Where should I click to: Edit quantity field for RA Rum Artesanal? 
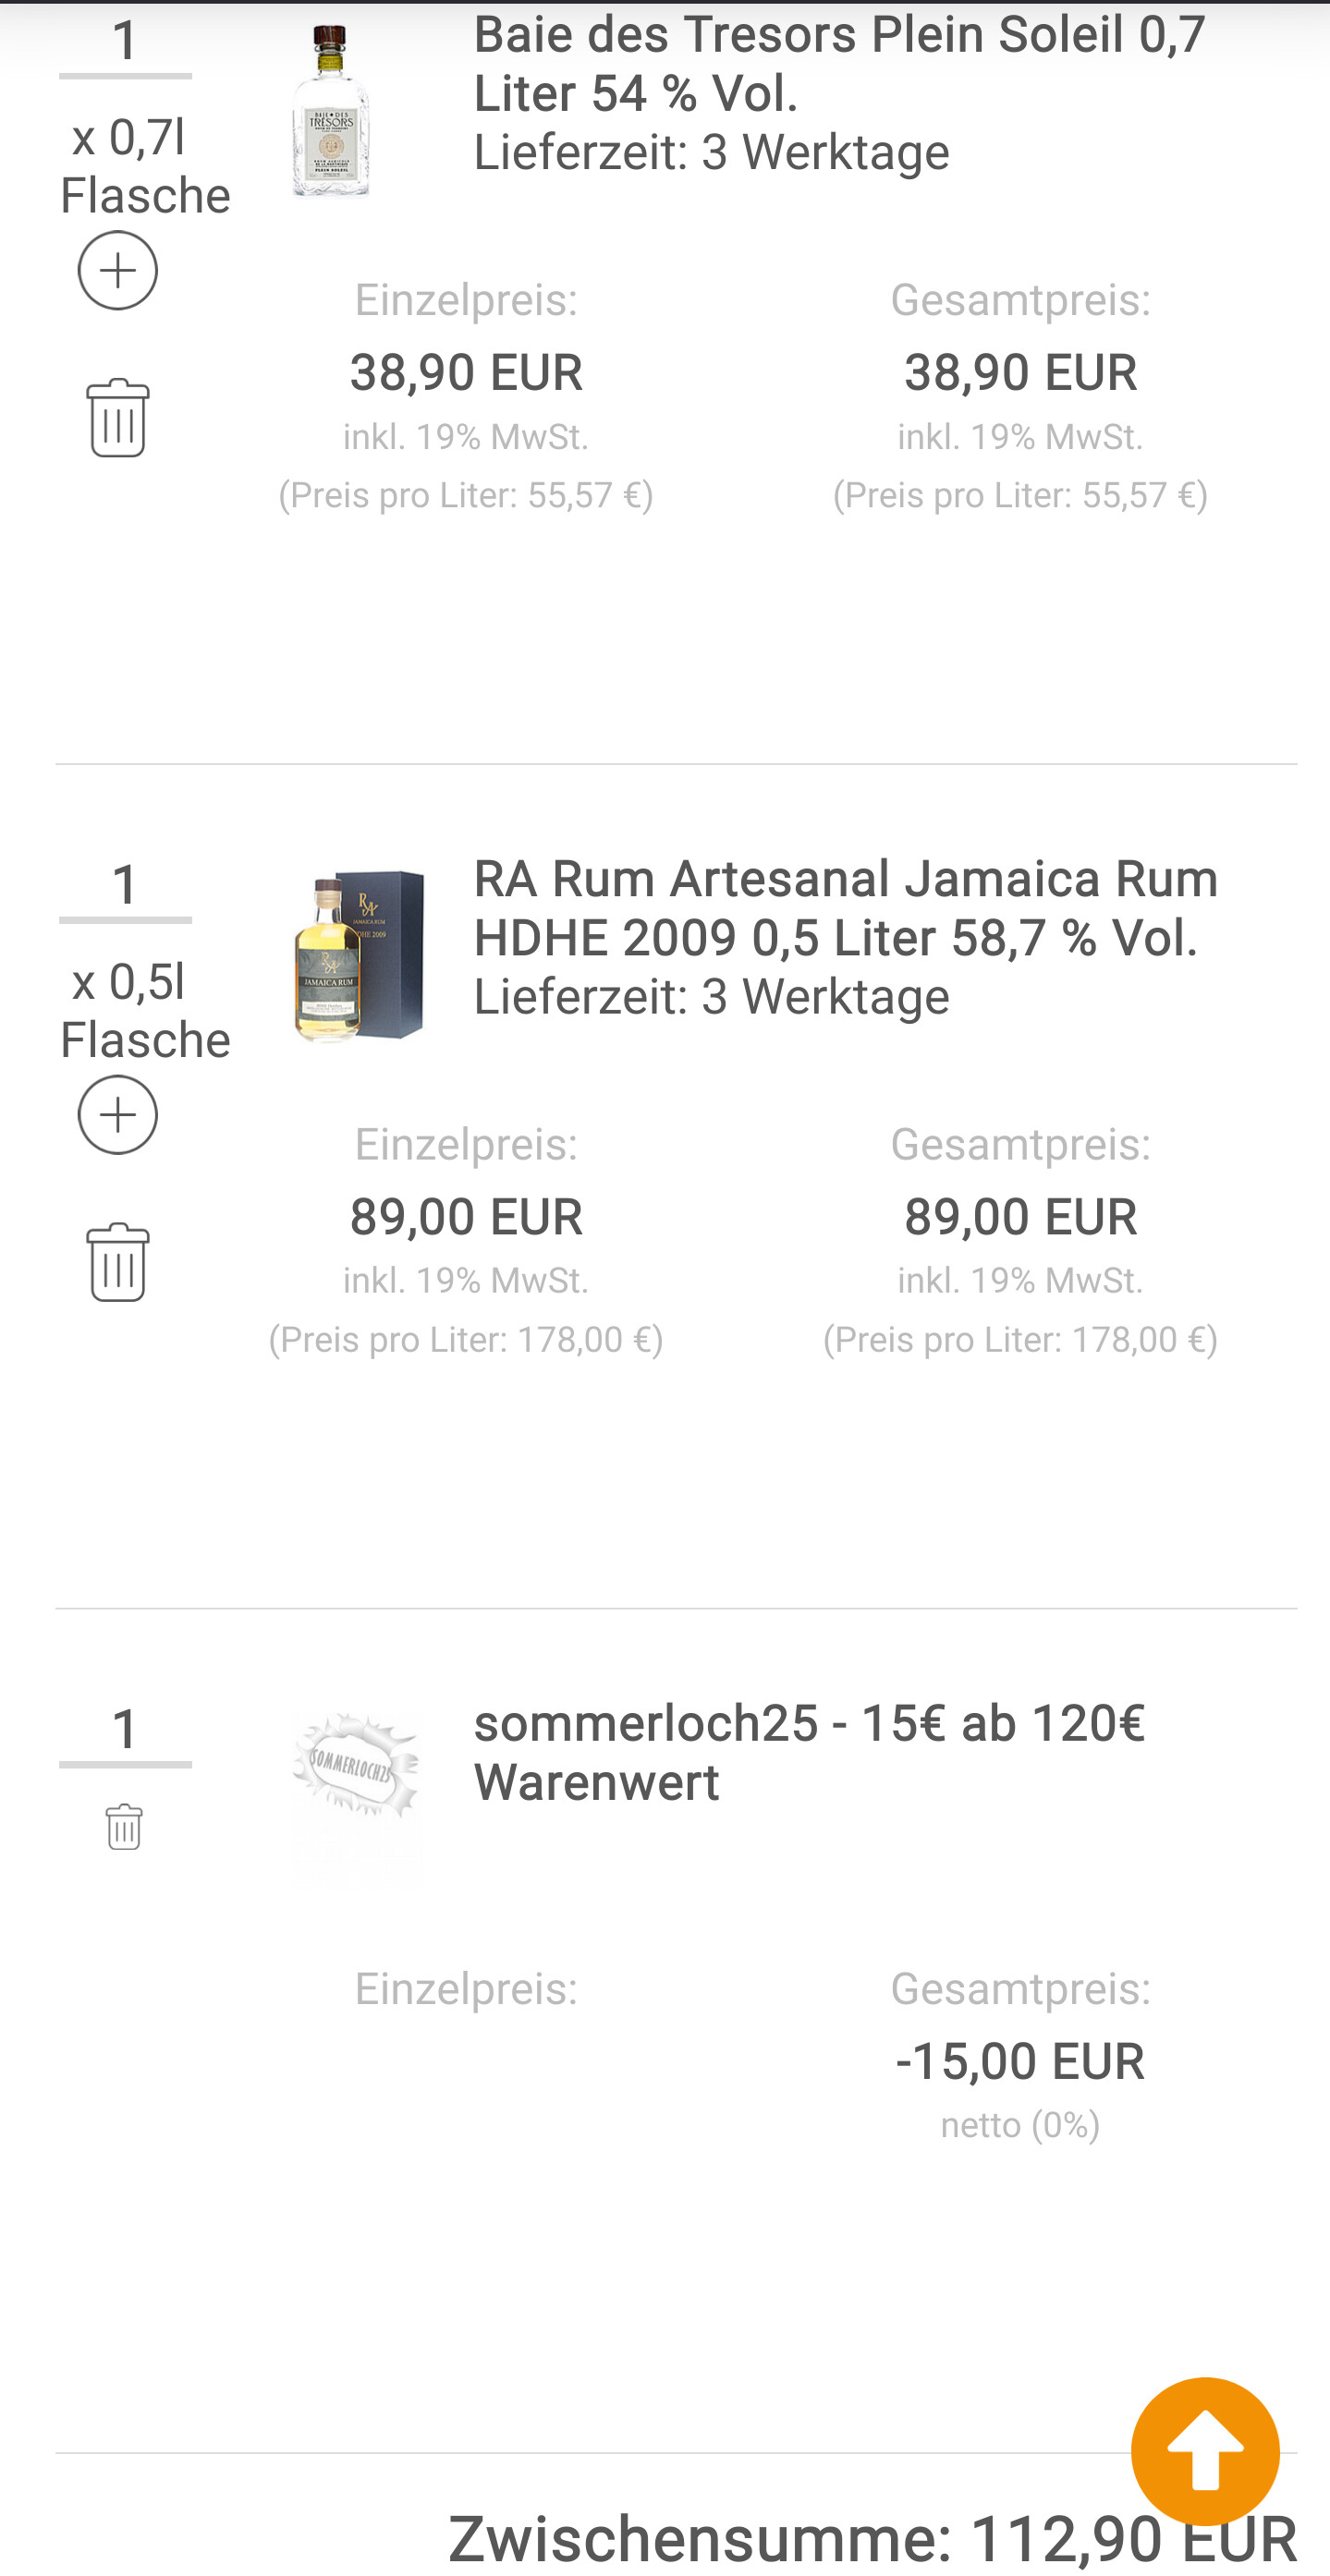click(x=125, y=886)
